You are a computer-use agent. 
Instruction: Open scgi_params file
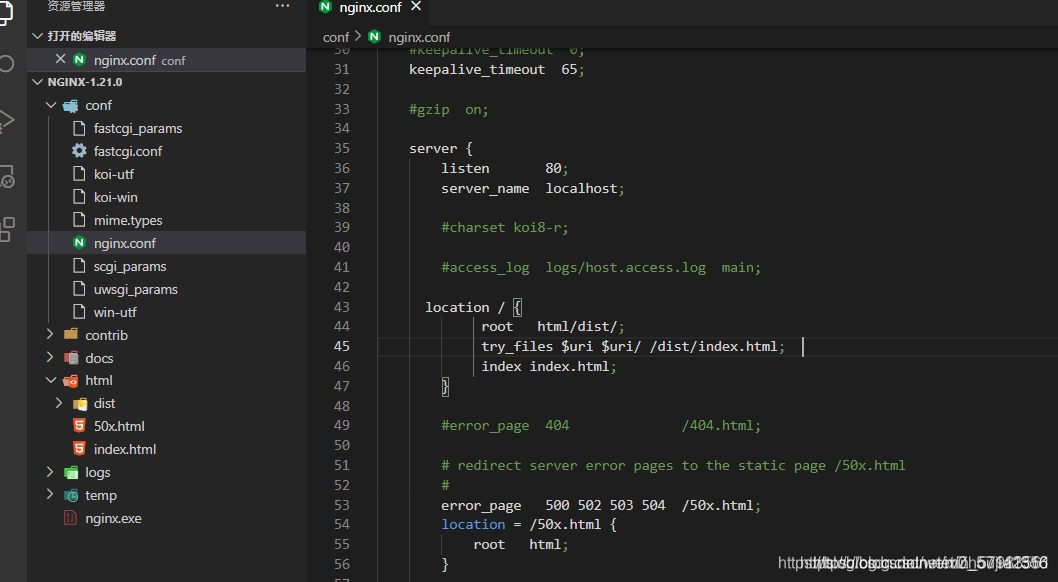pos(130,266)
